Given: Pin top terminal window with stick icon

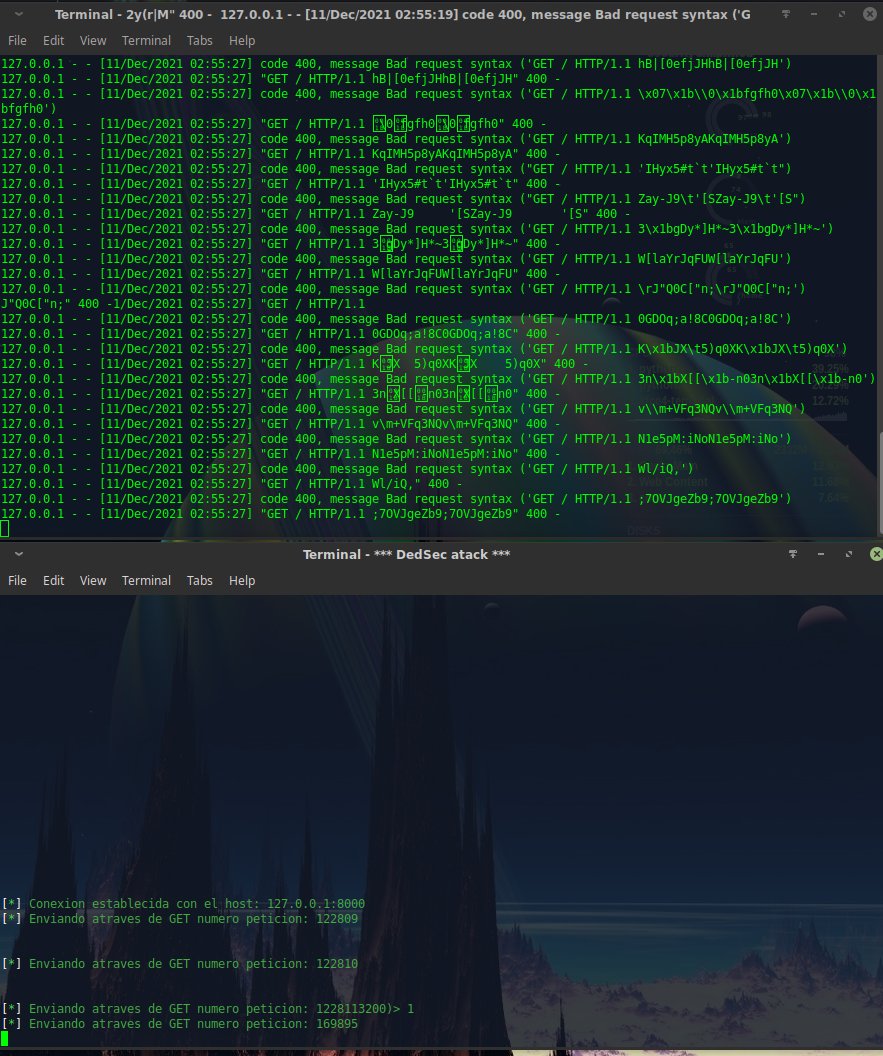Looking at the screenshot, I should [x=785, y=14].
